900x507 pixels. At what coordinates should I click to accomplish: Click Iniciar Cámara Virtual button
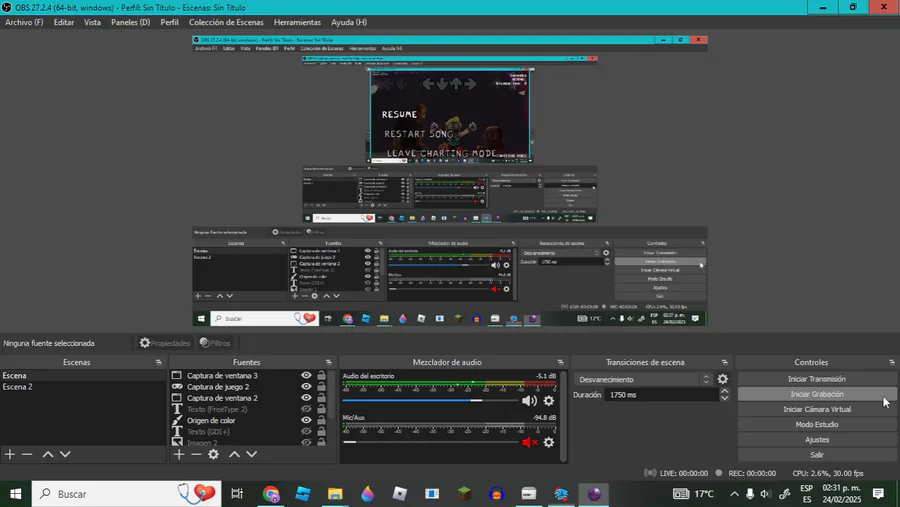[x=816, y=409]
